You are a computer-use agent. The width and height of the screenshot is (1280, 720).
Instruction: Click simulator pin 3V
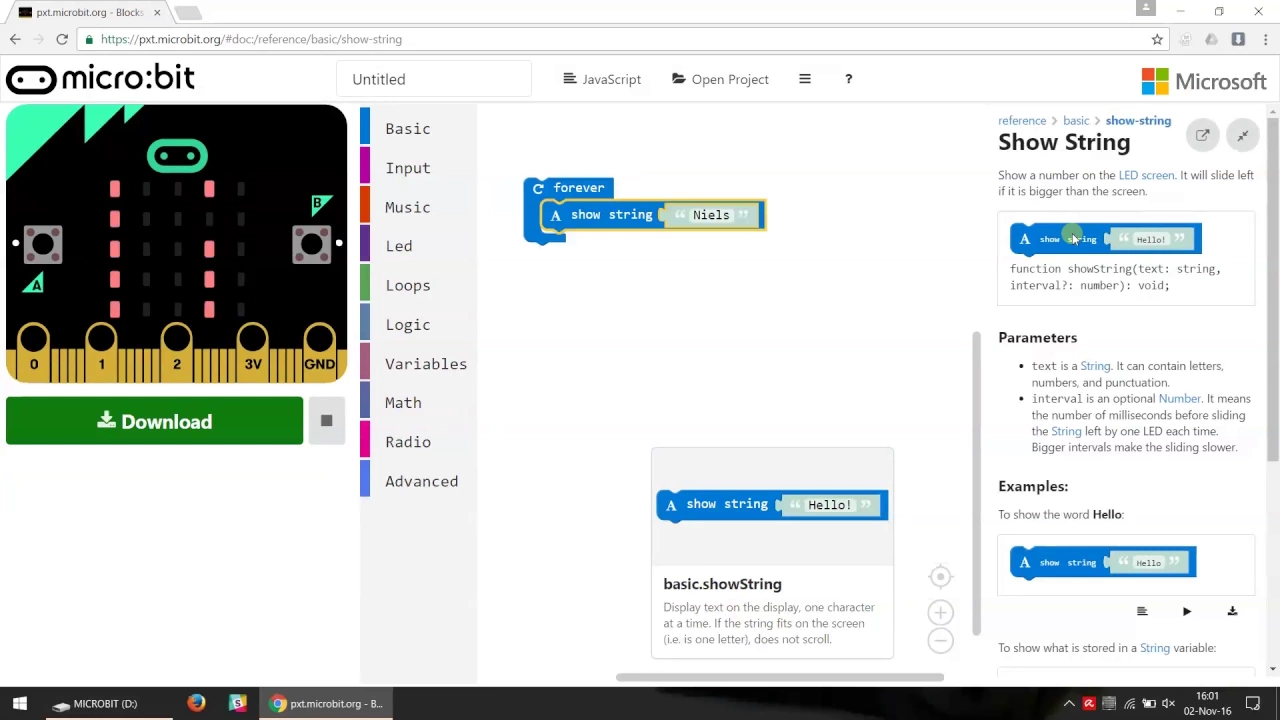coord(253,352)
